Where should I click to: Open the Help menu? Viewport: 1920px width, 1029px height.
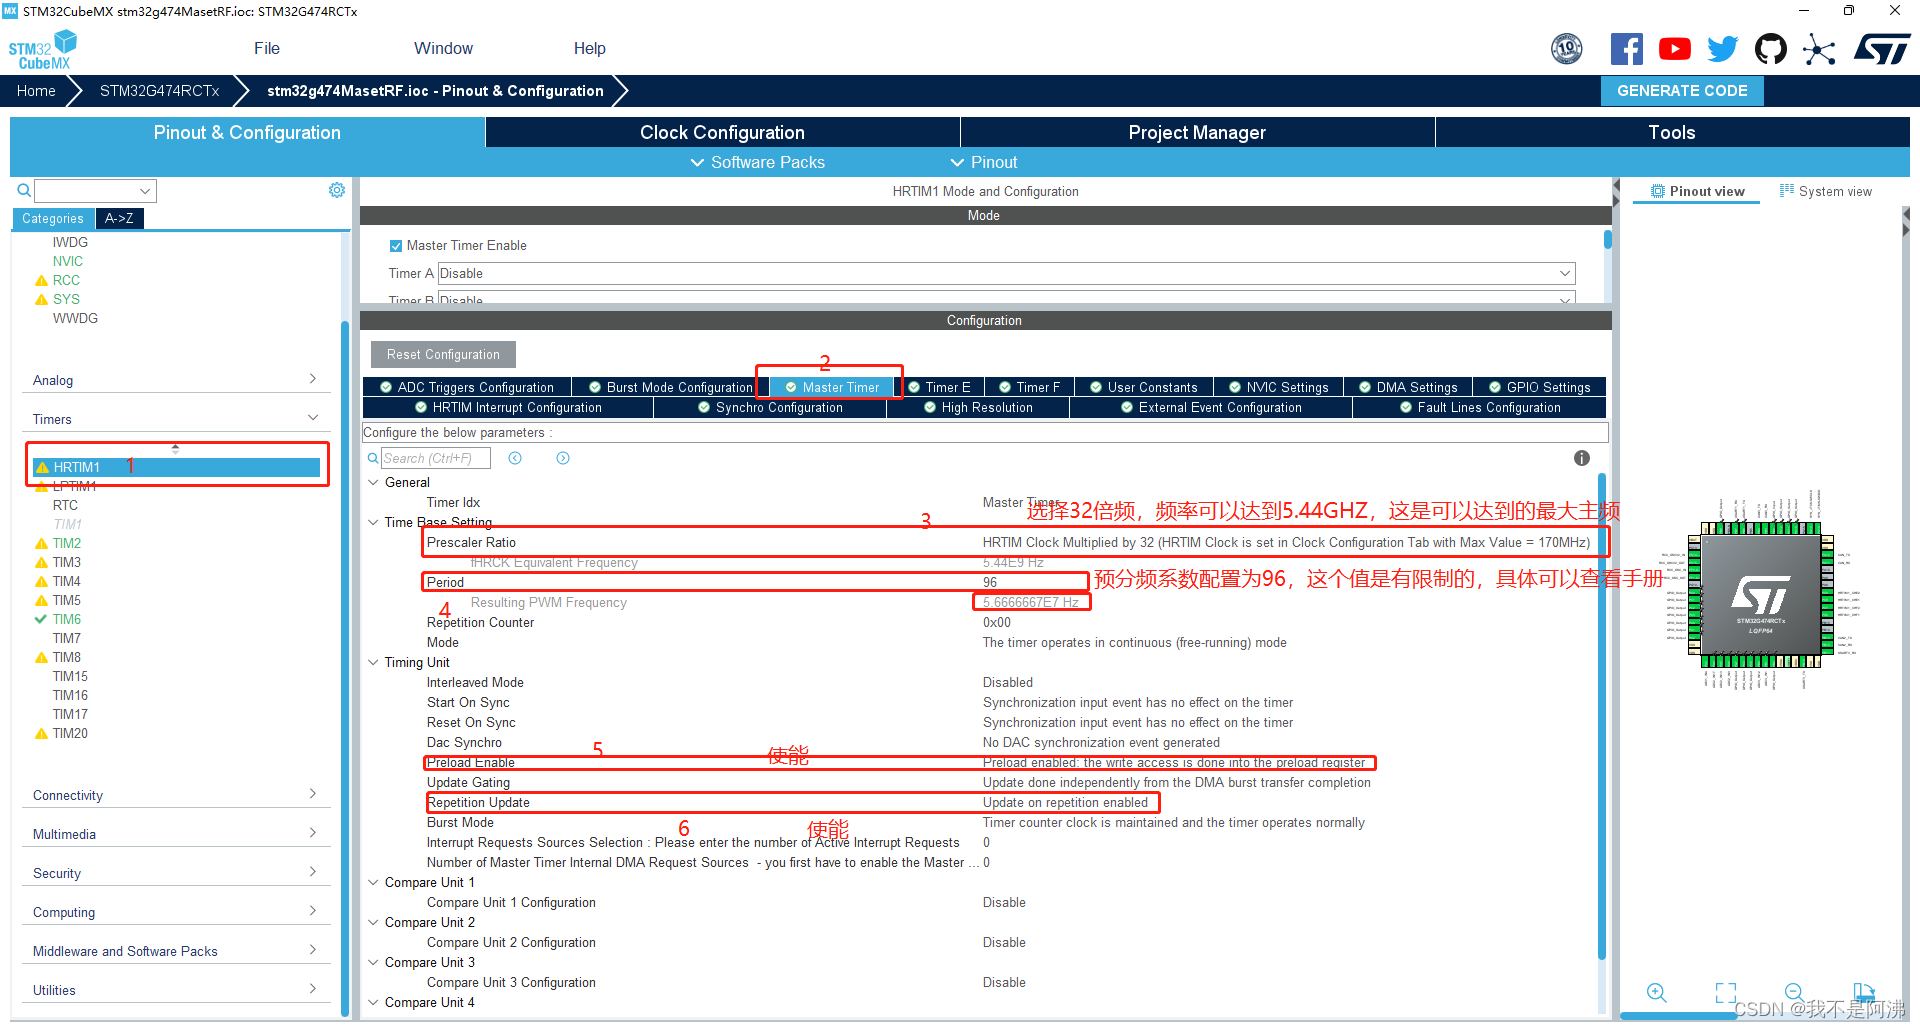pyautogui.click(x=589, y=48)
